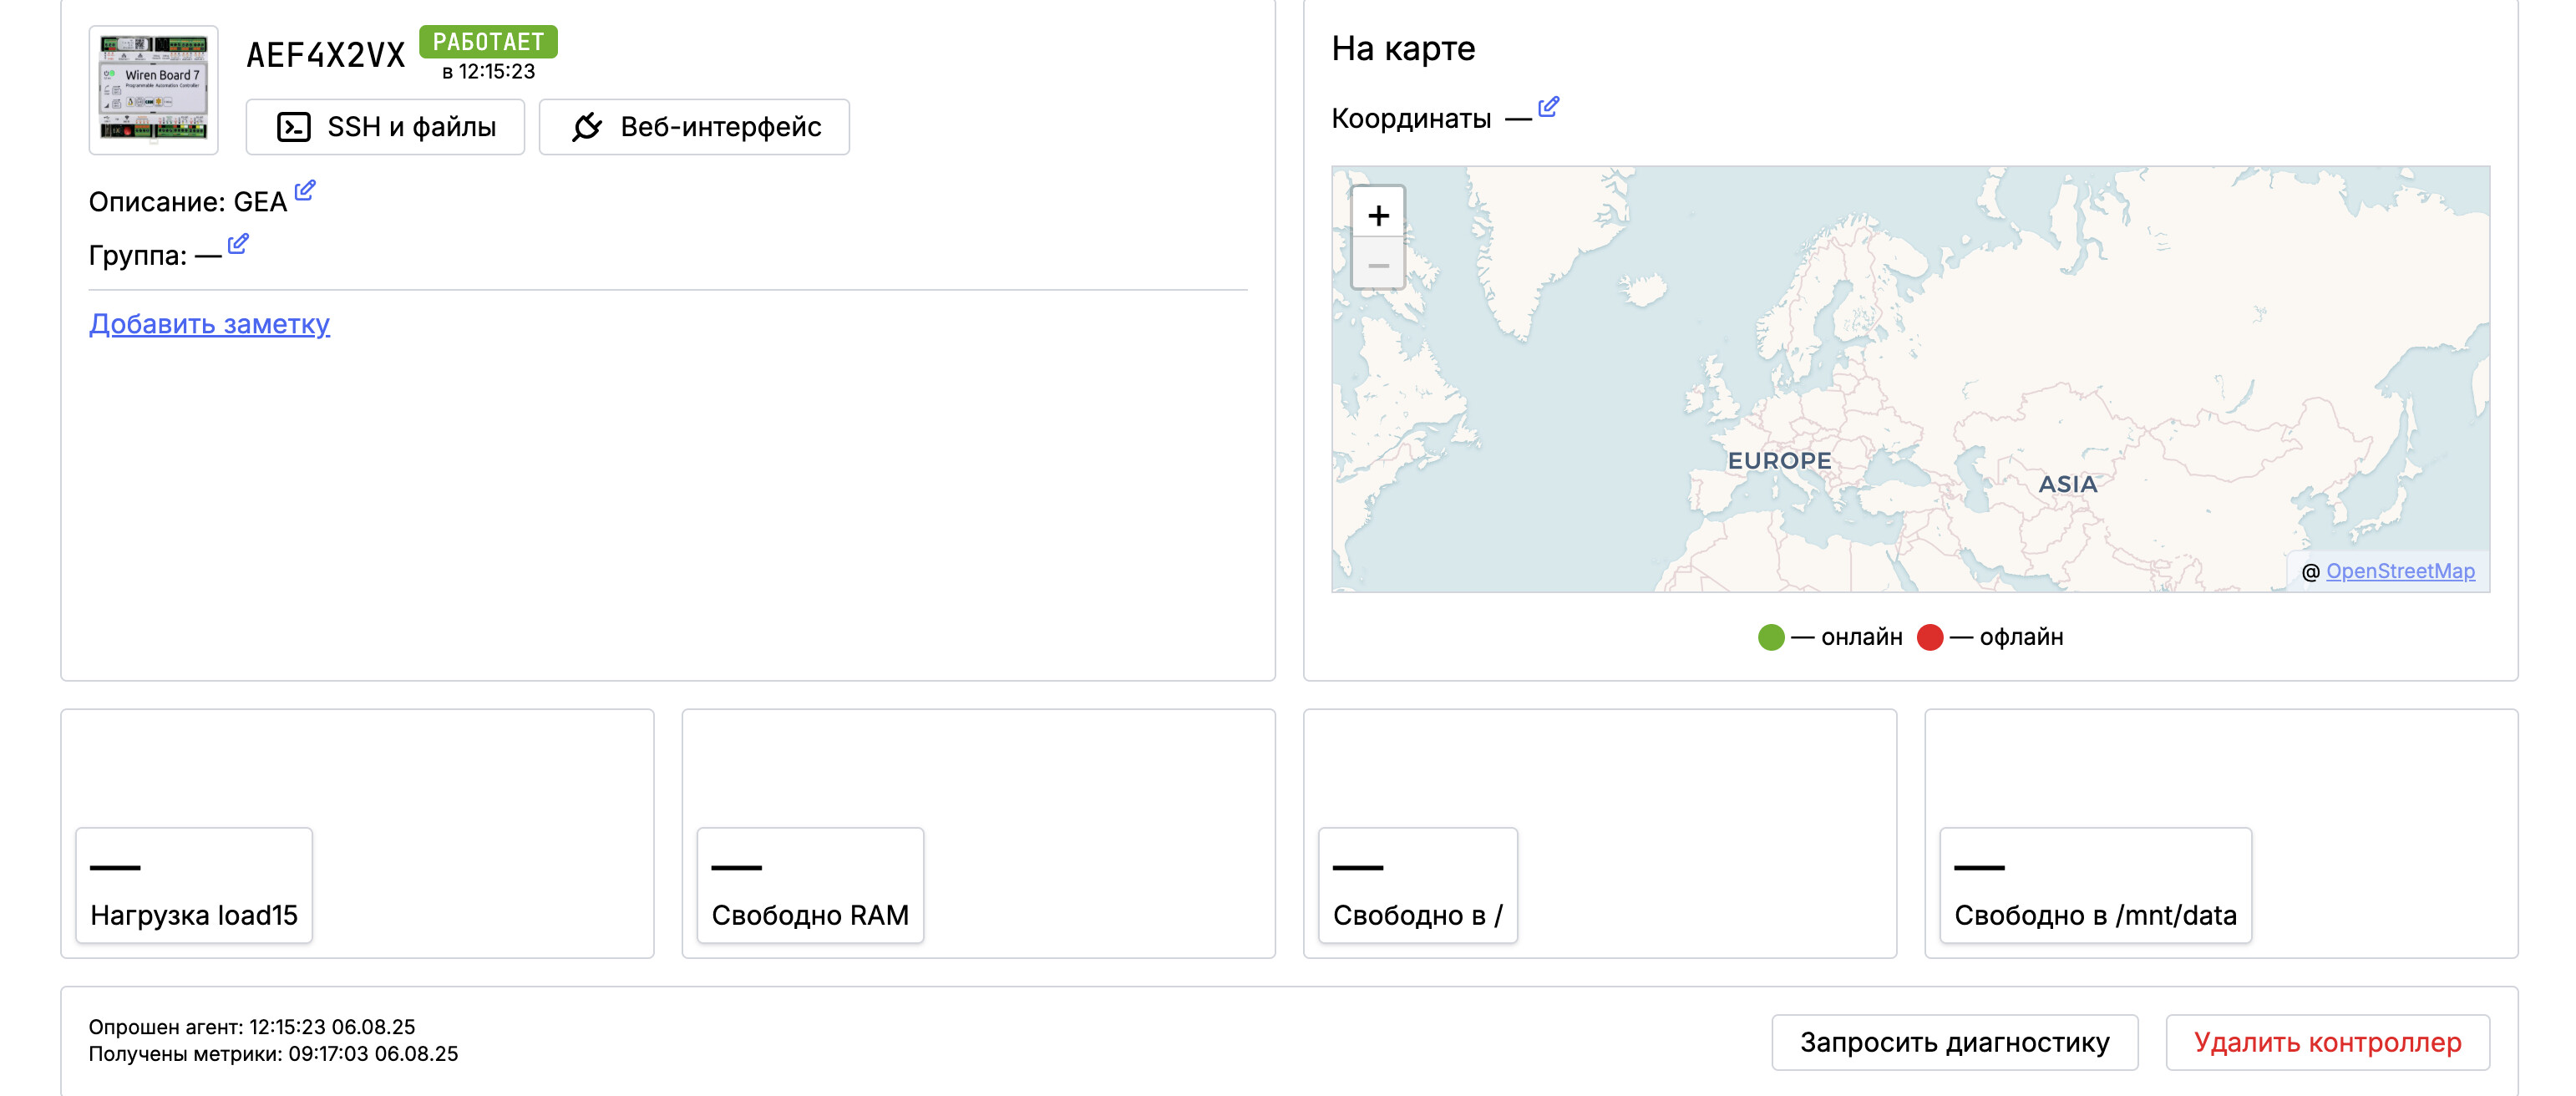The width and height of the screenshot is (2576, 1096).
Task: Click the plug icon in Веб-интерфейс button
Action: [587, 127]
